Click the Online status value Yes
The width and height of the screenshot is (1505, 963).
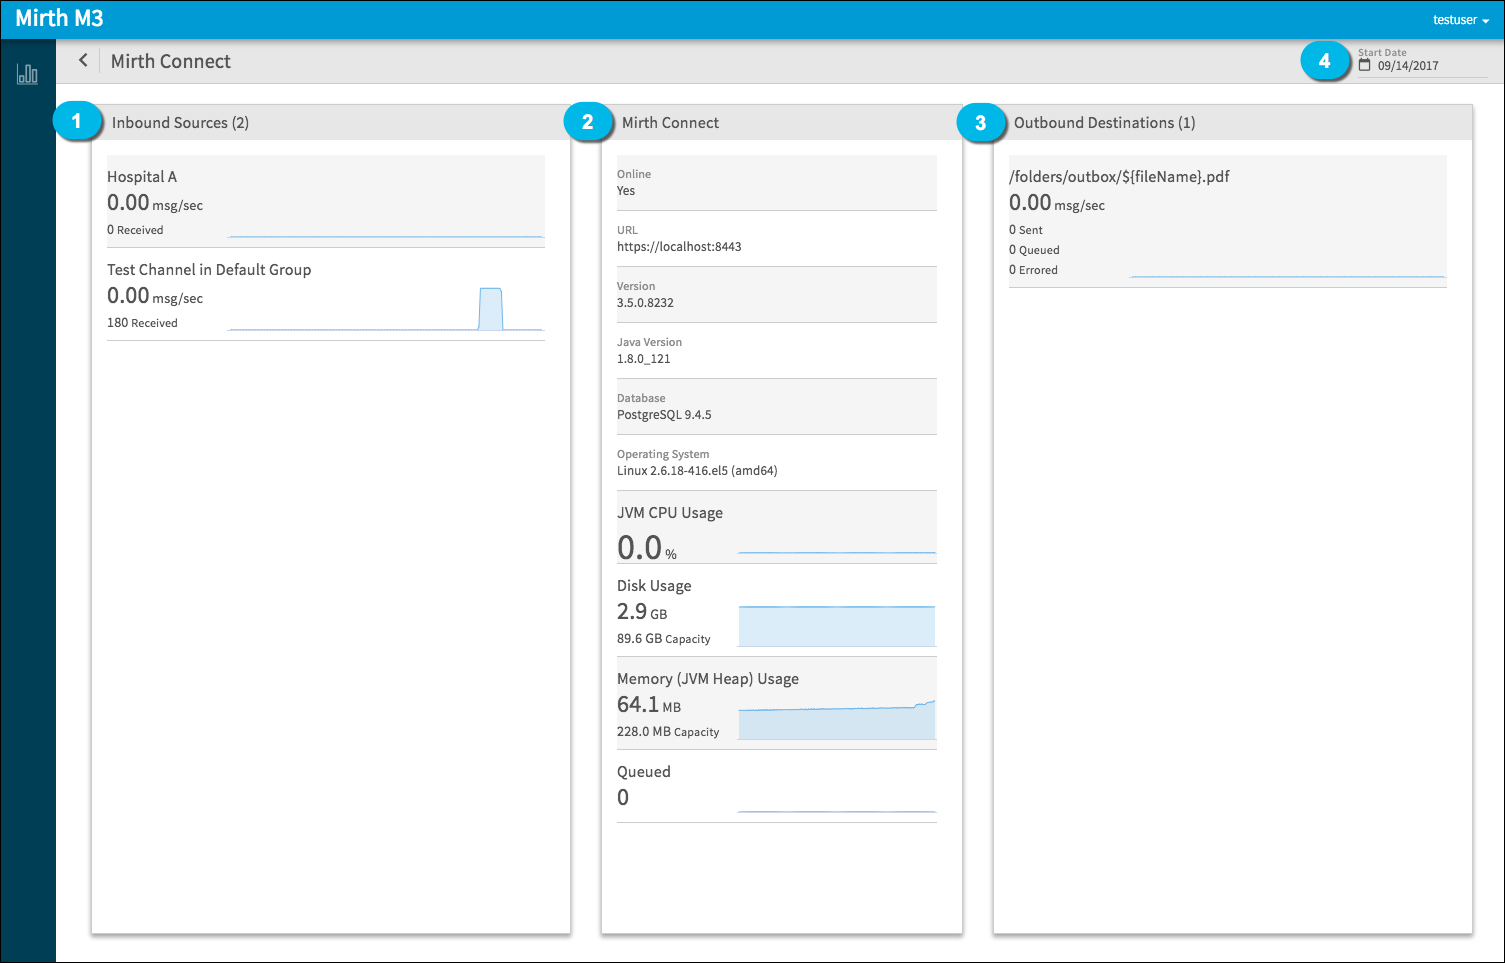(626, 191)
